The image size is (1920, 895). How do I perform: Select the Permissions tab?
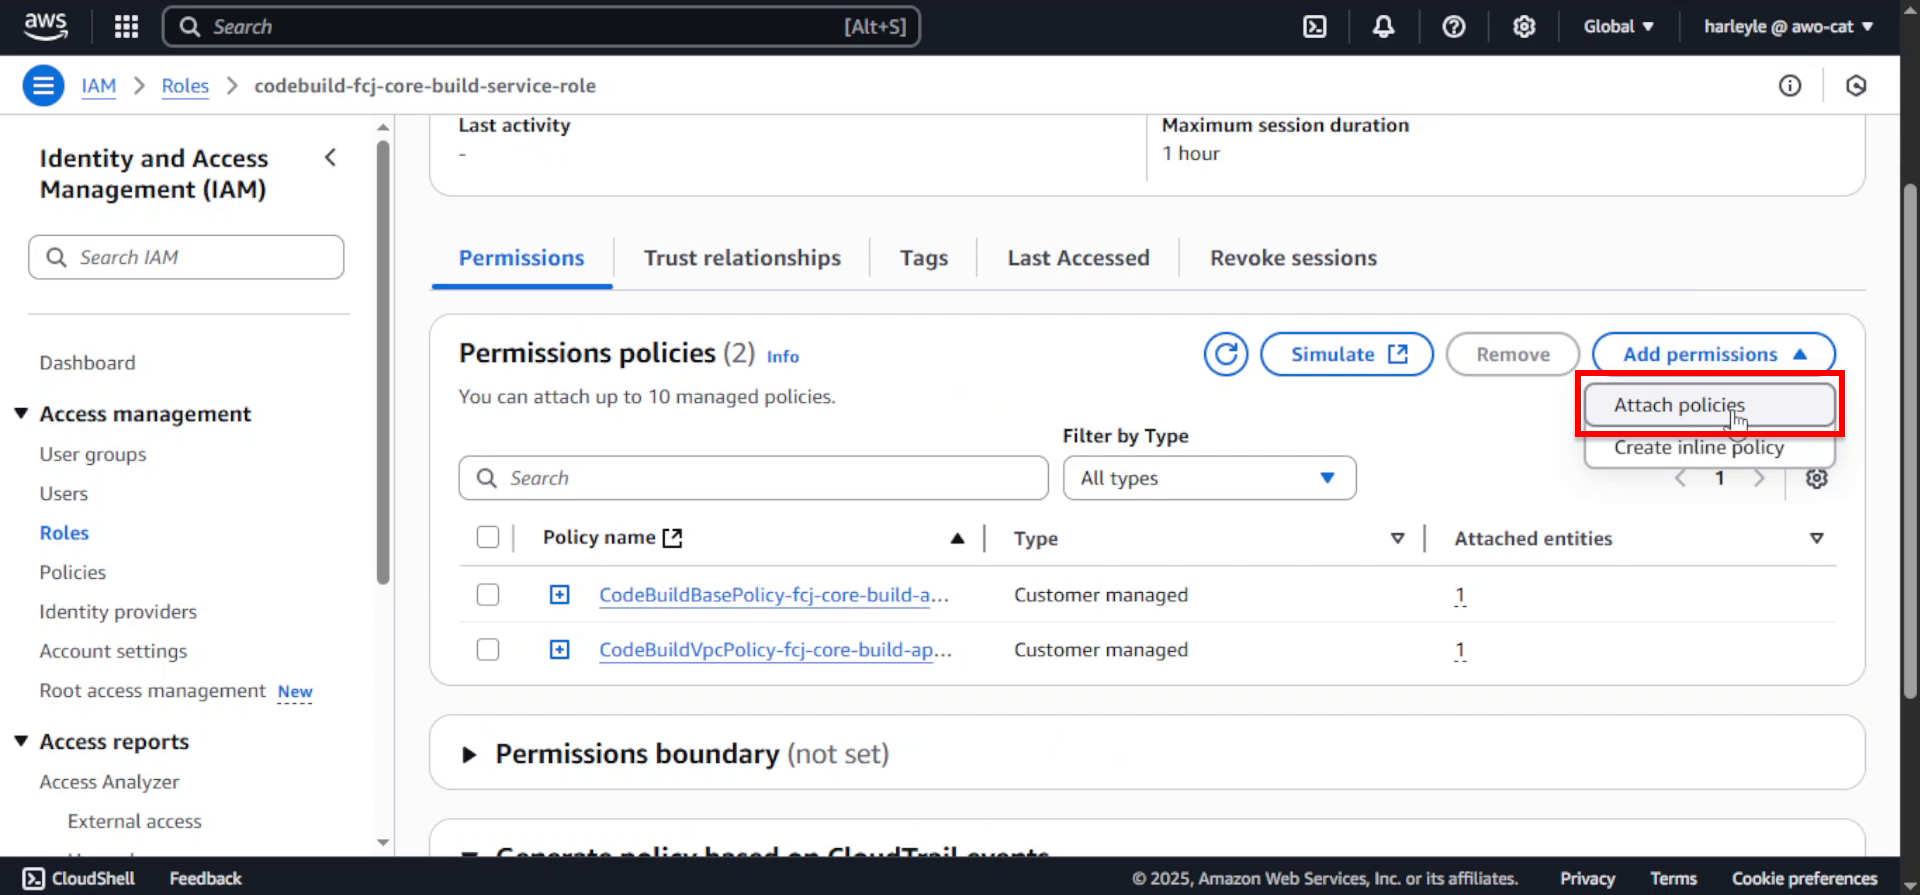[522, 258]
